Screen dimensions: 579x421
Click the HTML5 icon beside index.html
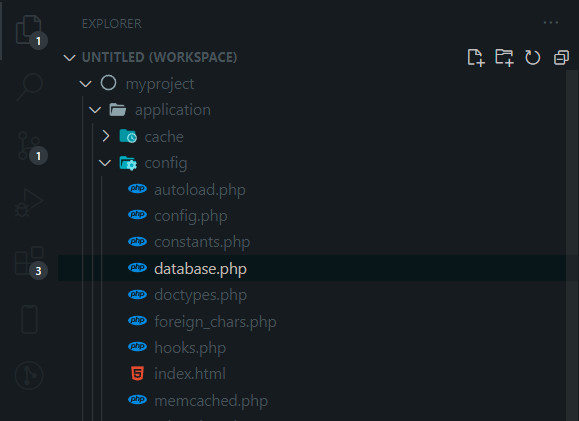pyautogui.click(x=137, y=373)
